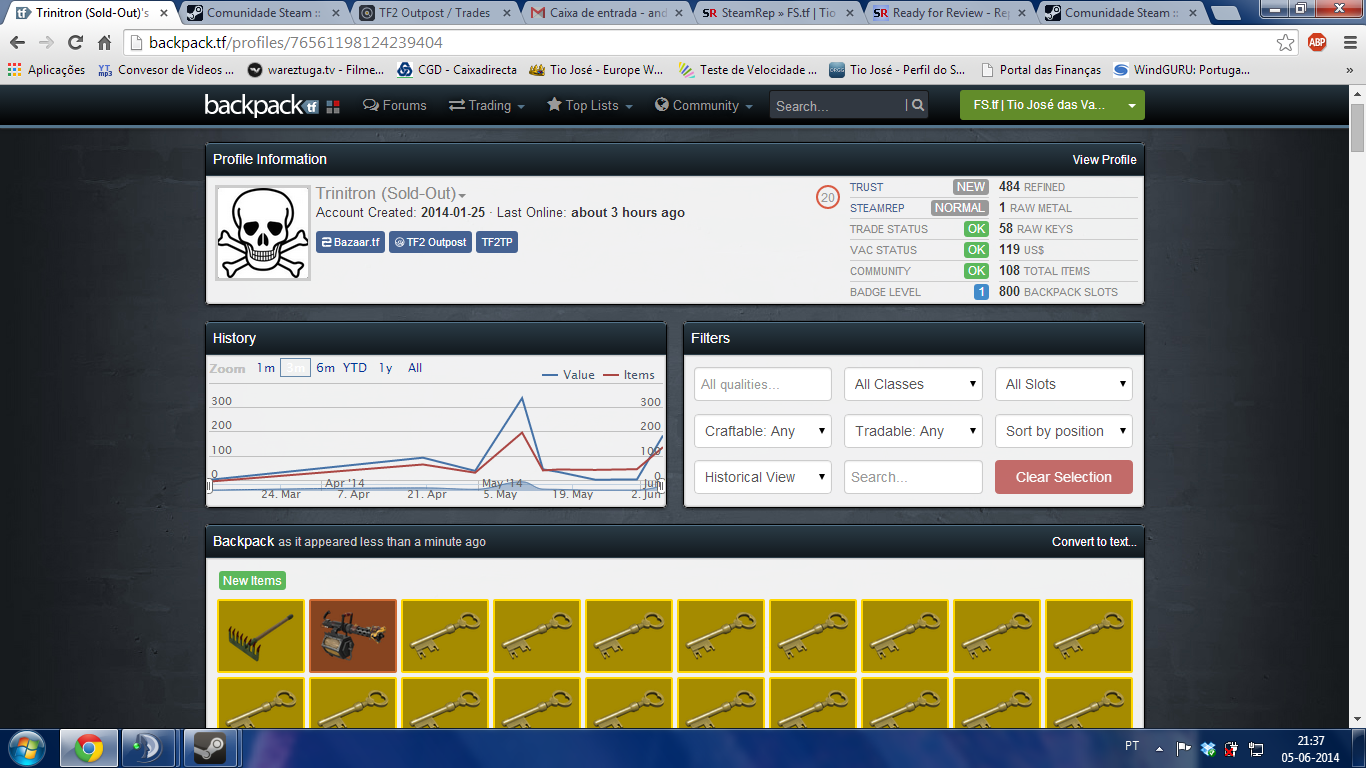Click the taskbar clock 21:37
Screen dimensions: 1366x768
(1310, 741)
